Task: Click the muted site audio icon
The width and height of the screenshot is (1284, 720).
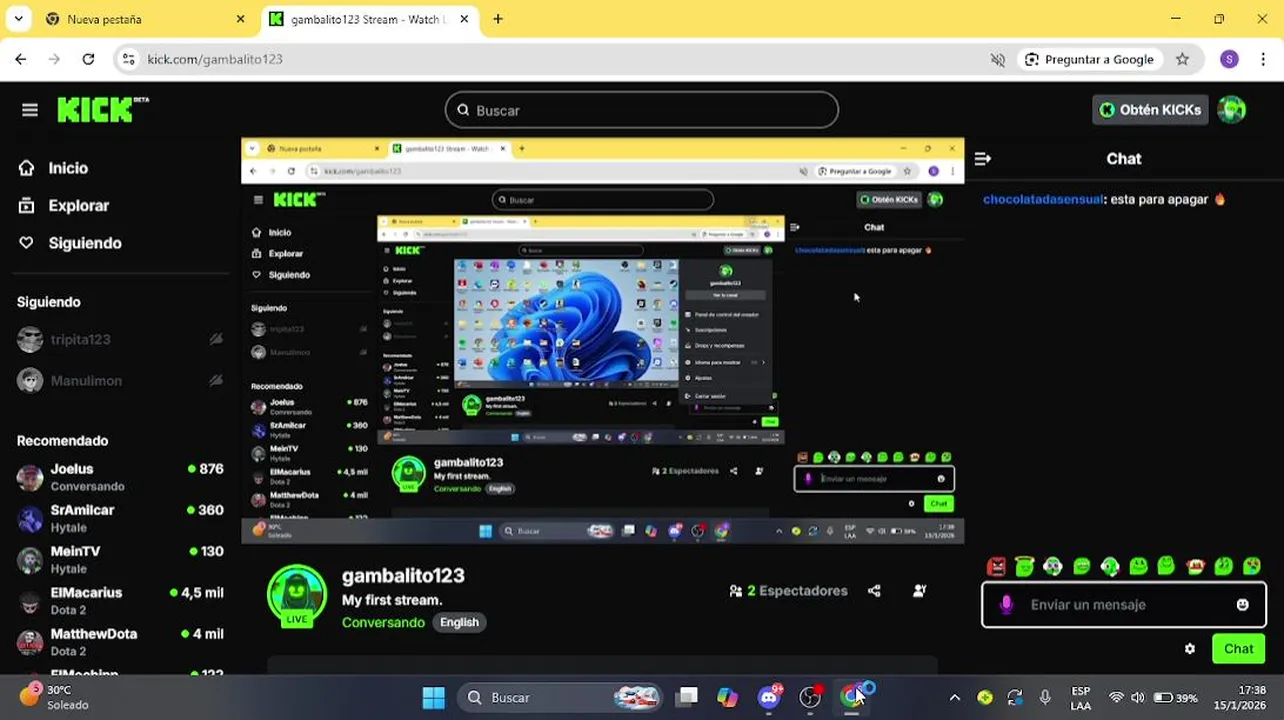Action: pyautogui.click(x=997, y=59)
